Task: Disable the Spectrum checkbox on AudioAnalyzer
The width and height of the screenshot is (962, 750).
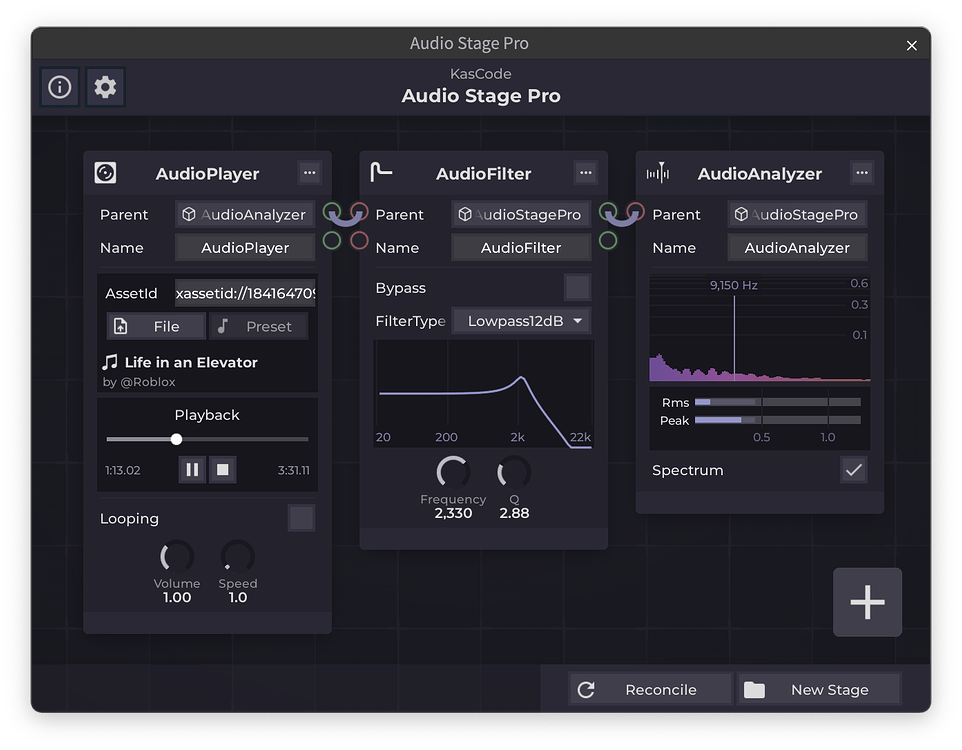Action: pos(852,469)
